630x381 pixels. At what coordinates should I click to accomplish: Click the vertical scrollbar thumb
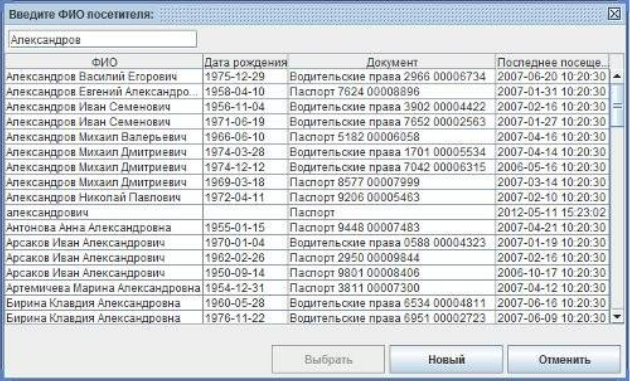(x=617, y=105)
